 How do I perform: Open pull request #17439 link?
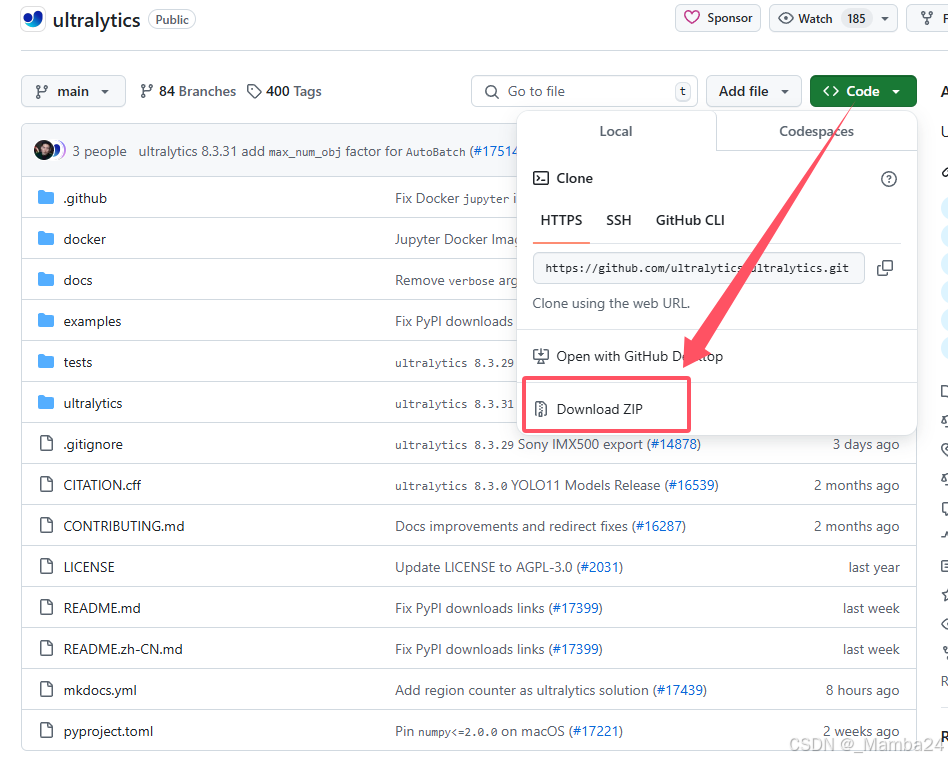coord(680,690)
